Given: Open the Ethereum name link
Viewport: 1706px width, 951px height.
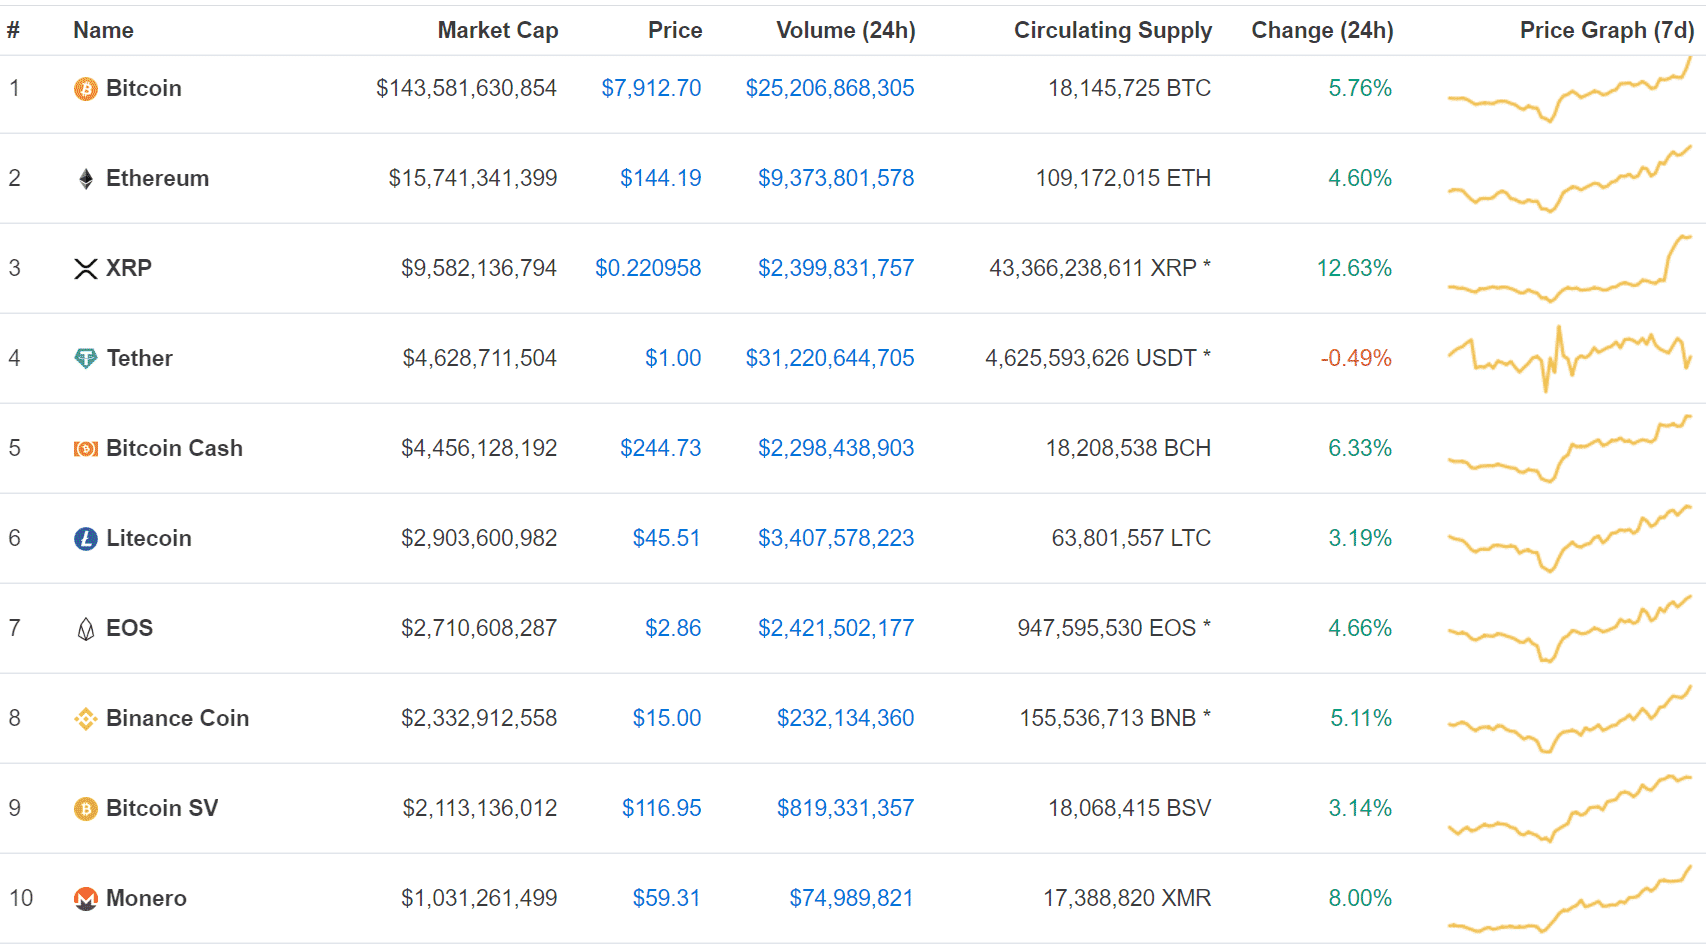Looking at the screenshot, I should [158, 178].
